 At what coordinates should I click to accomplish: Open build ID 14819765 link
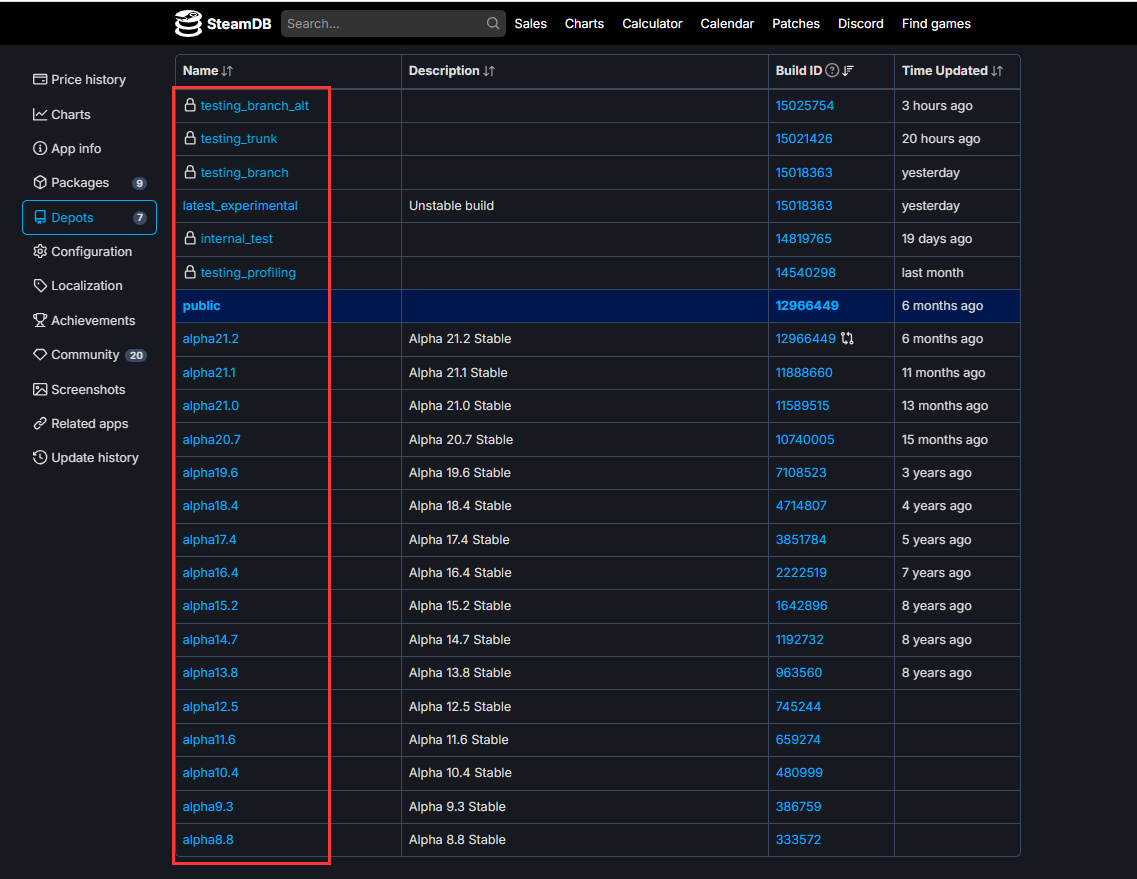click(803, 239)
